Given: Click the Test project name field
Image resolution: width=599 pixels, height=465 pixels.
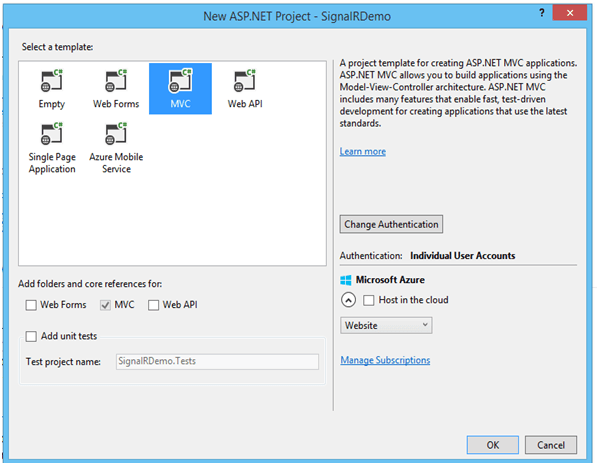Looking at the screenshot, I should point(217,361).
